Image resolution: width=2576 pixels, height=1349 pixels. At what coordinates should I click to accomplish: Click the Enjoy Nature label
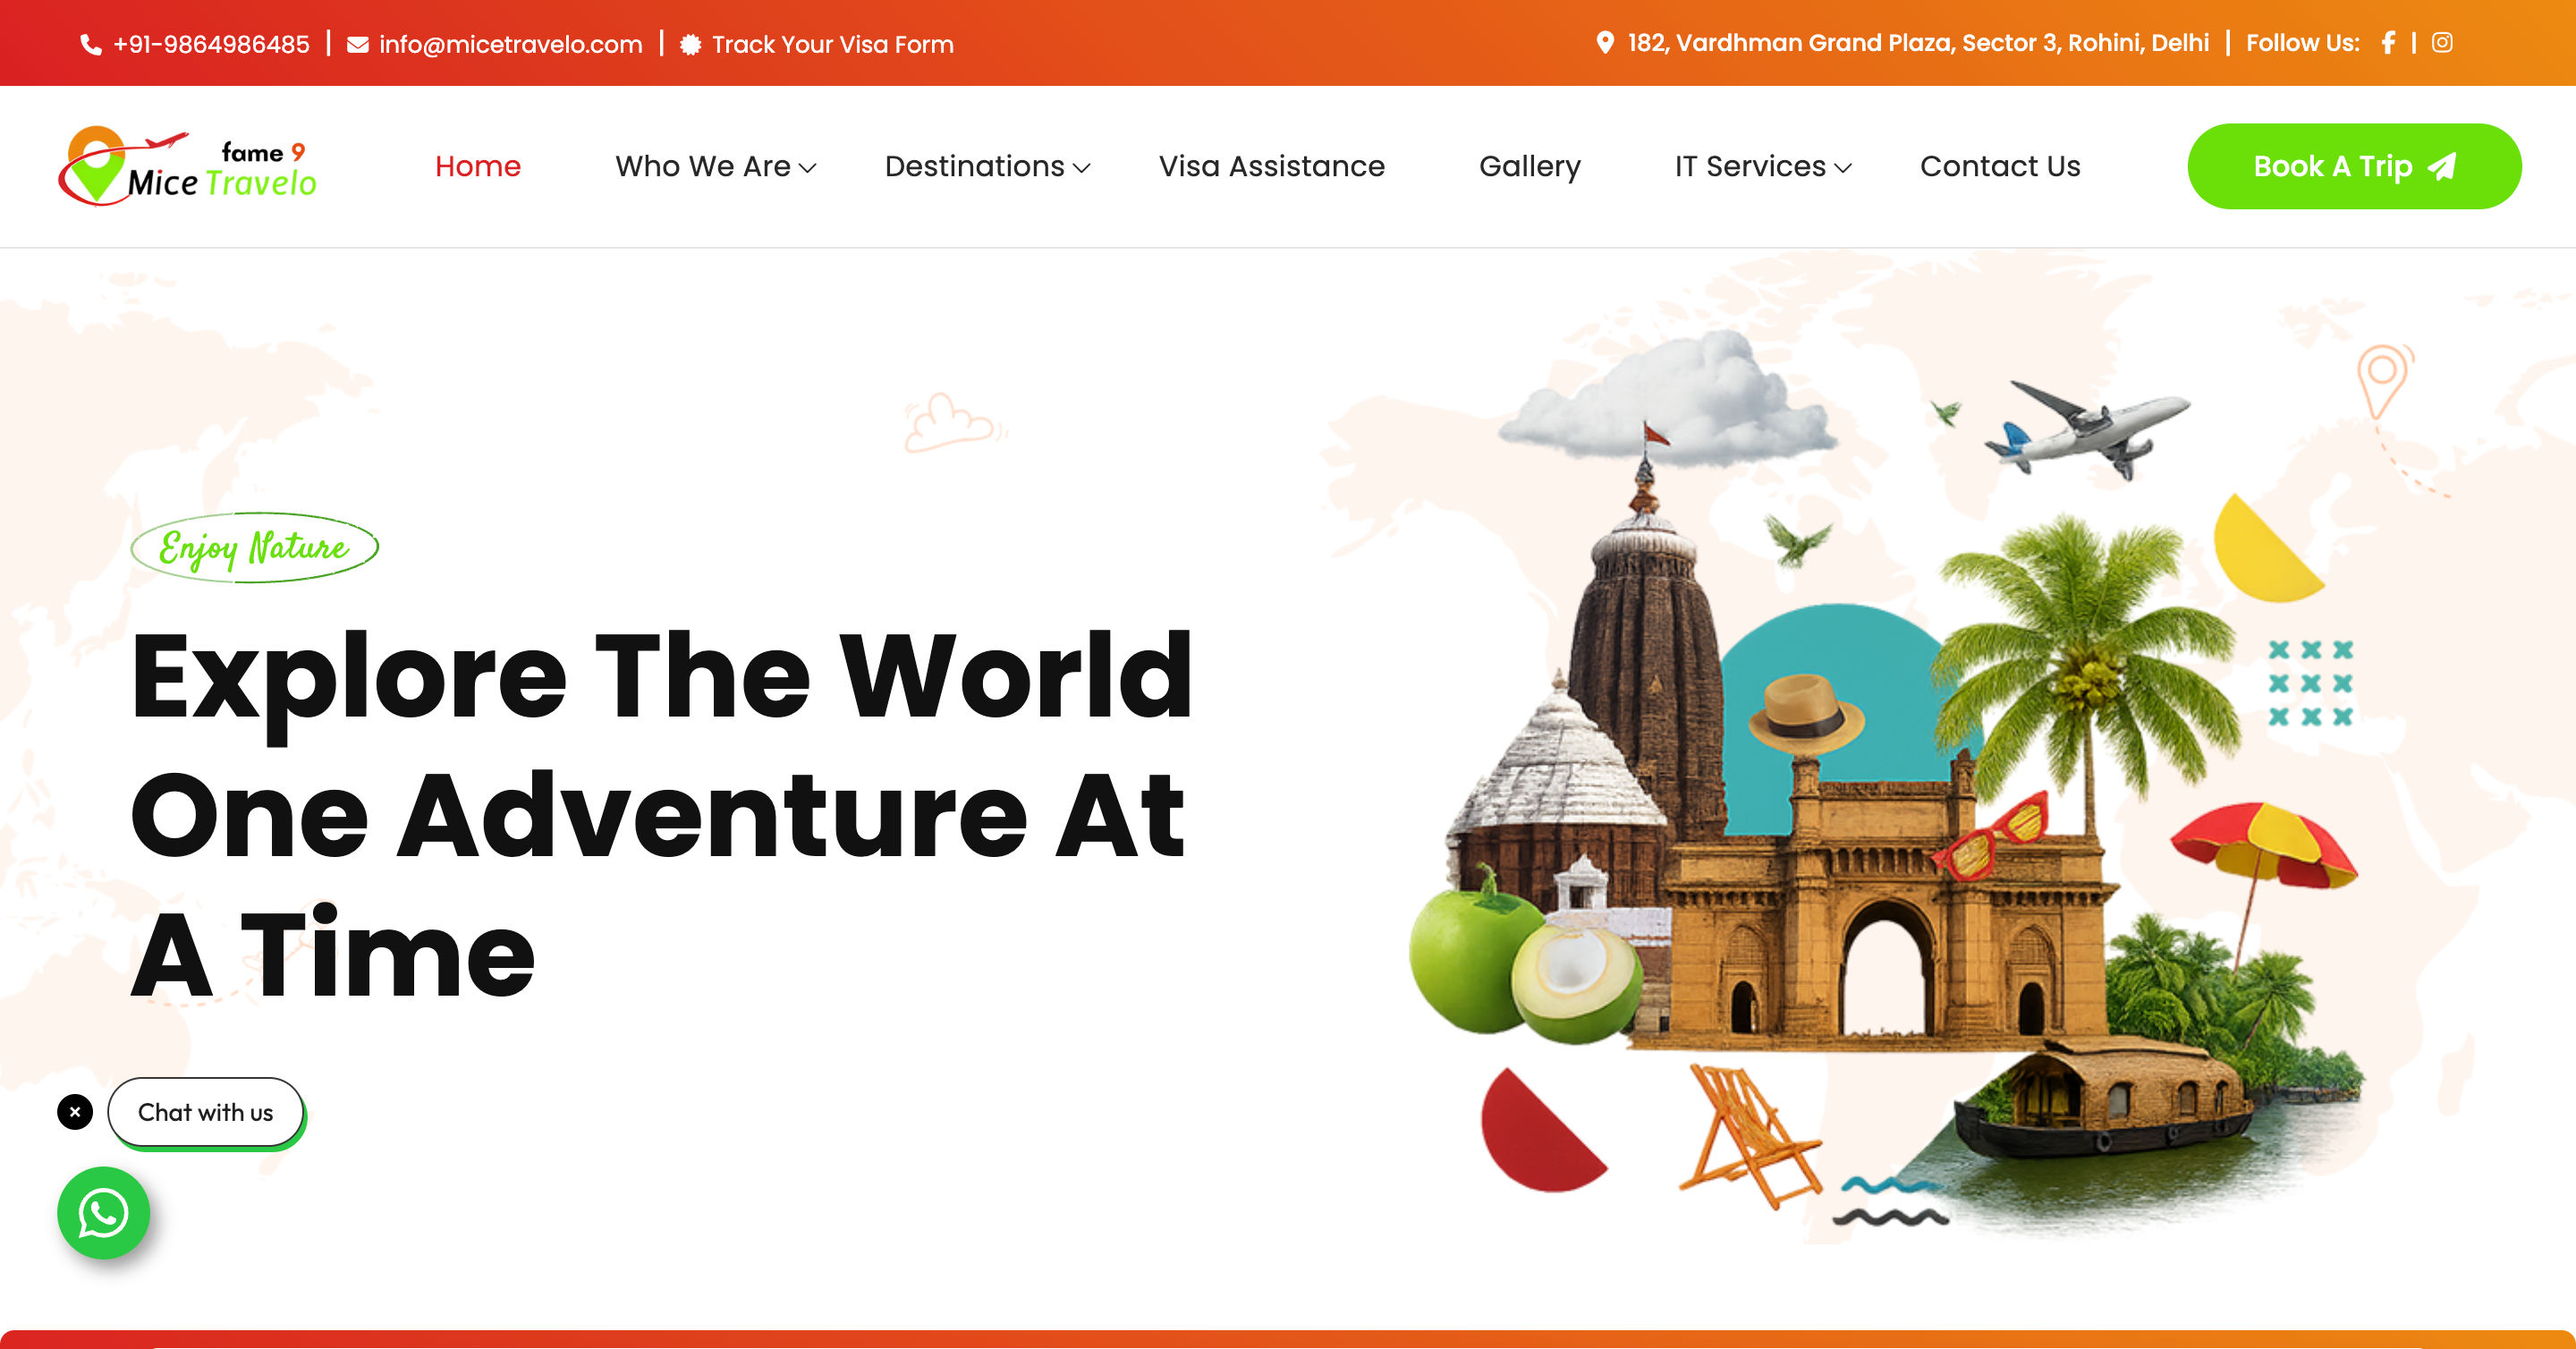[x=255, y=547]
